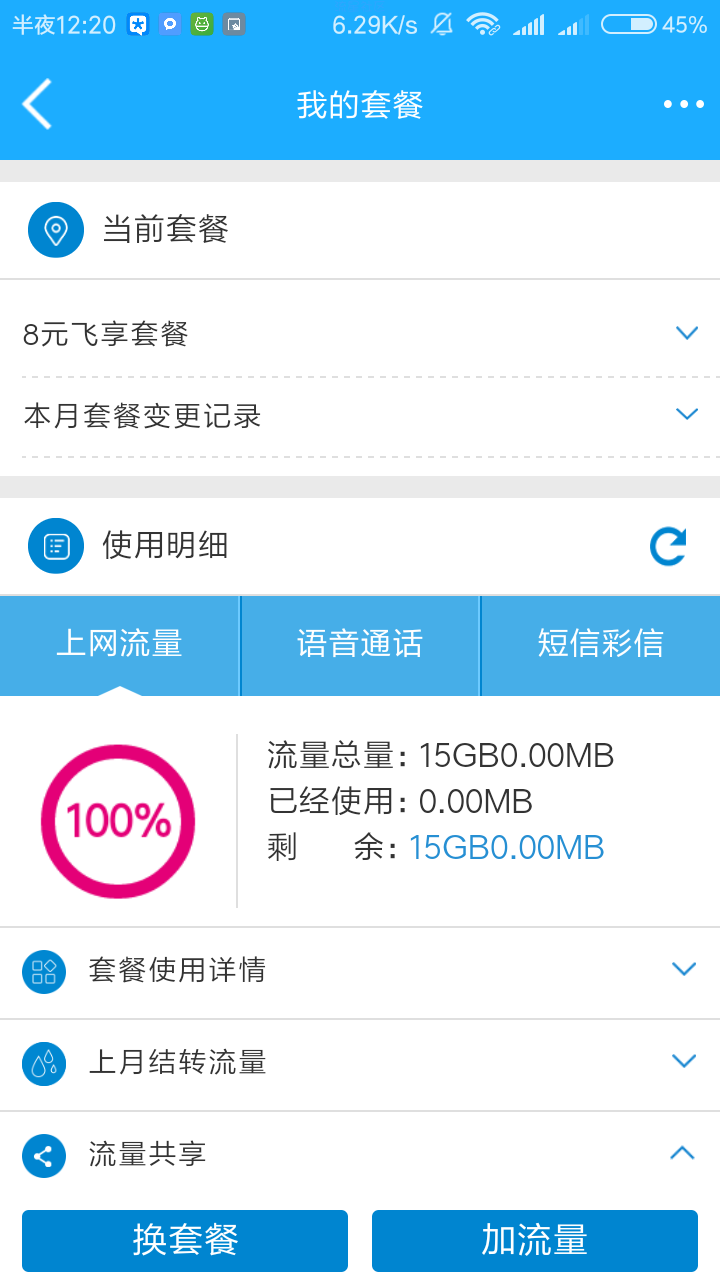
Task: Switch to the 语音通话 tab
Action: [x=360, y=644]
